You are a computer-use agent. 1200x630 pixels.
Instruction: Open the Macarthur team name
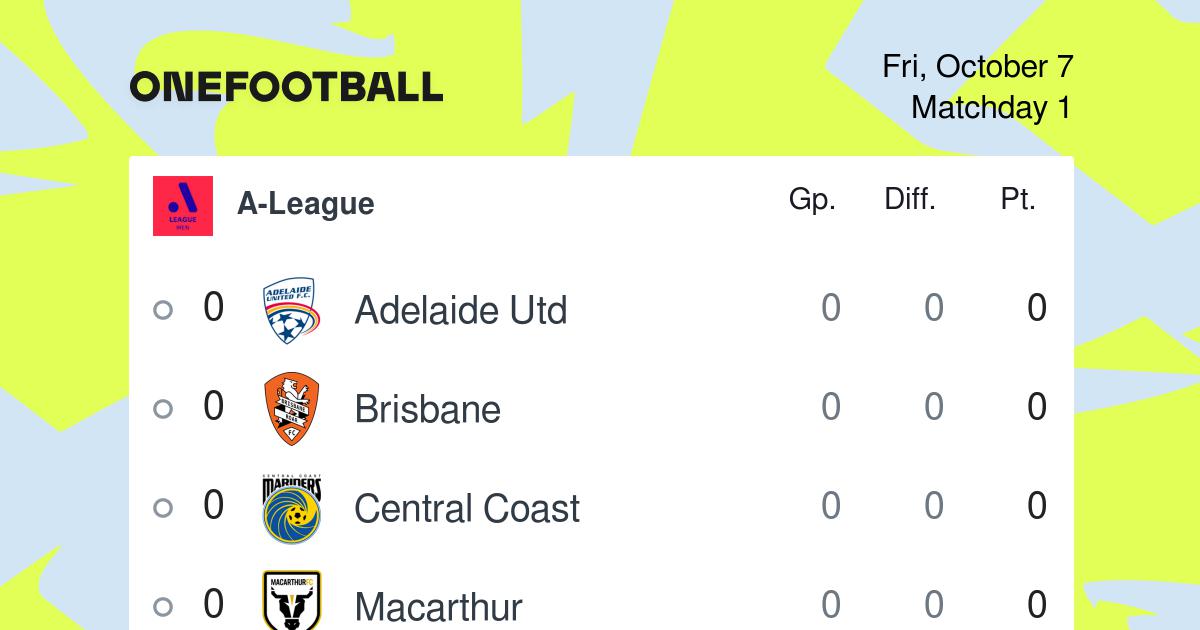(x=439, y=606)
